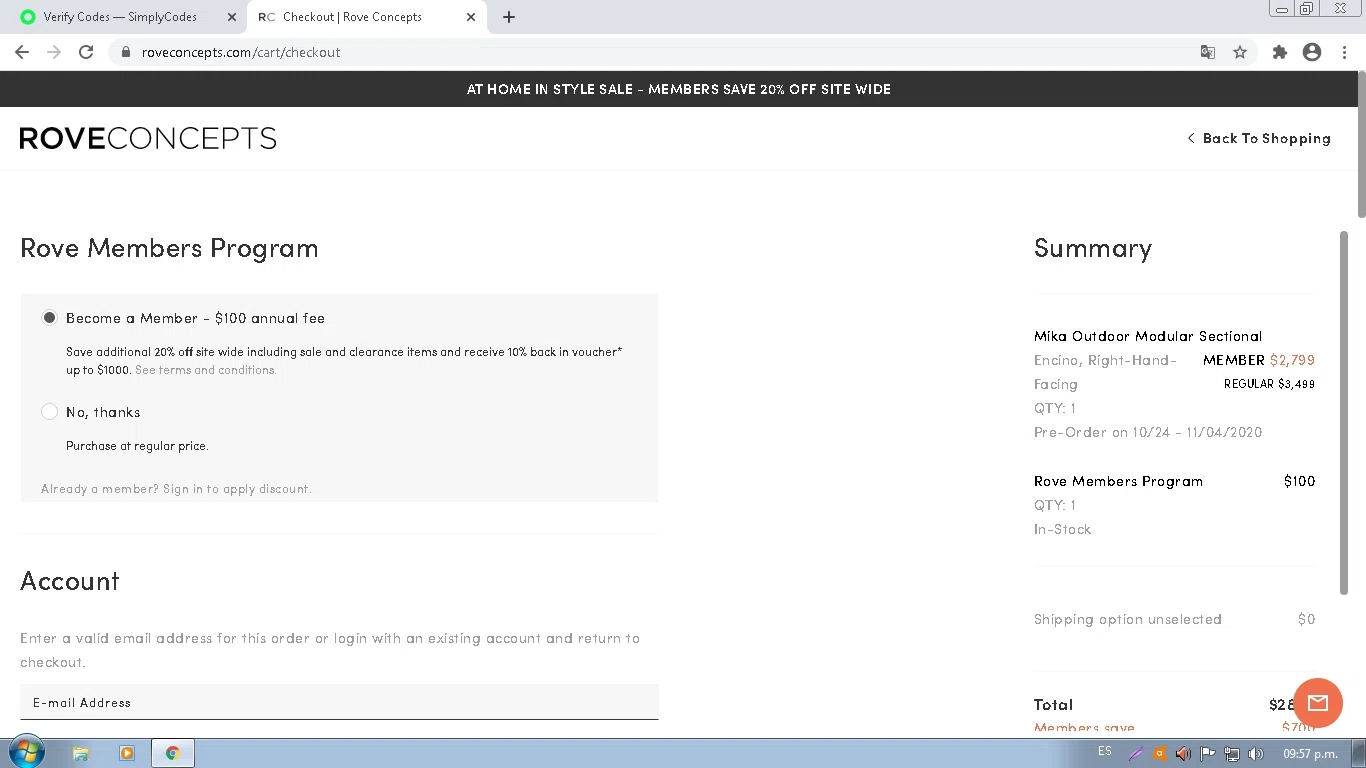Focus the E-mail Address field
This screenshot has height=768, width=1366.
[x=339, y=702]
